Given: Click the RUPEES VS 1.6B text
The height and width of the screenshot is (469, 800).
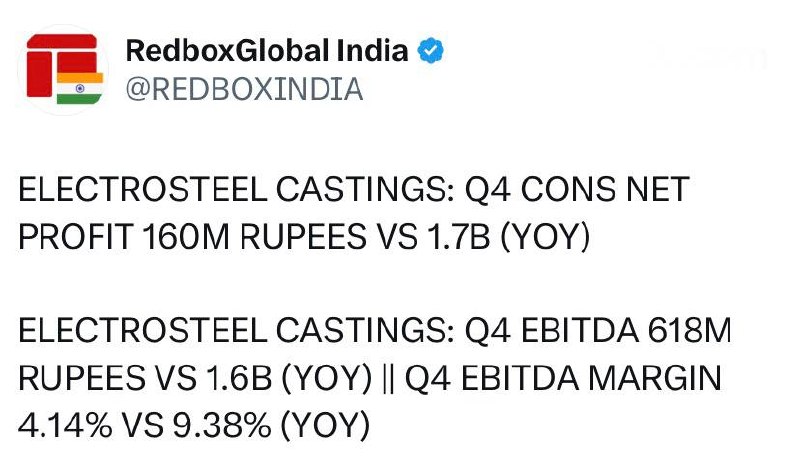Looking at the screenshot, I should pos(145,378).
